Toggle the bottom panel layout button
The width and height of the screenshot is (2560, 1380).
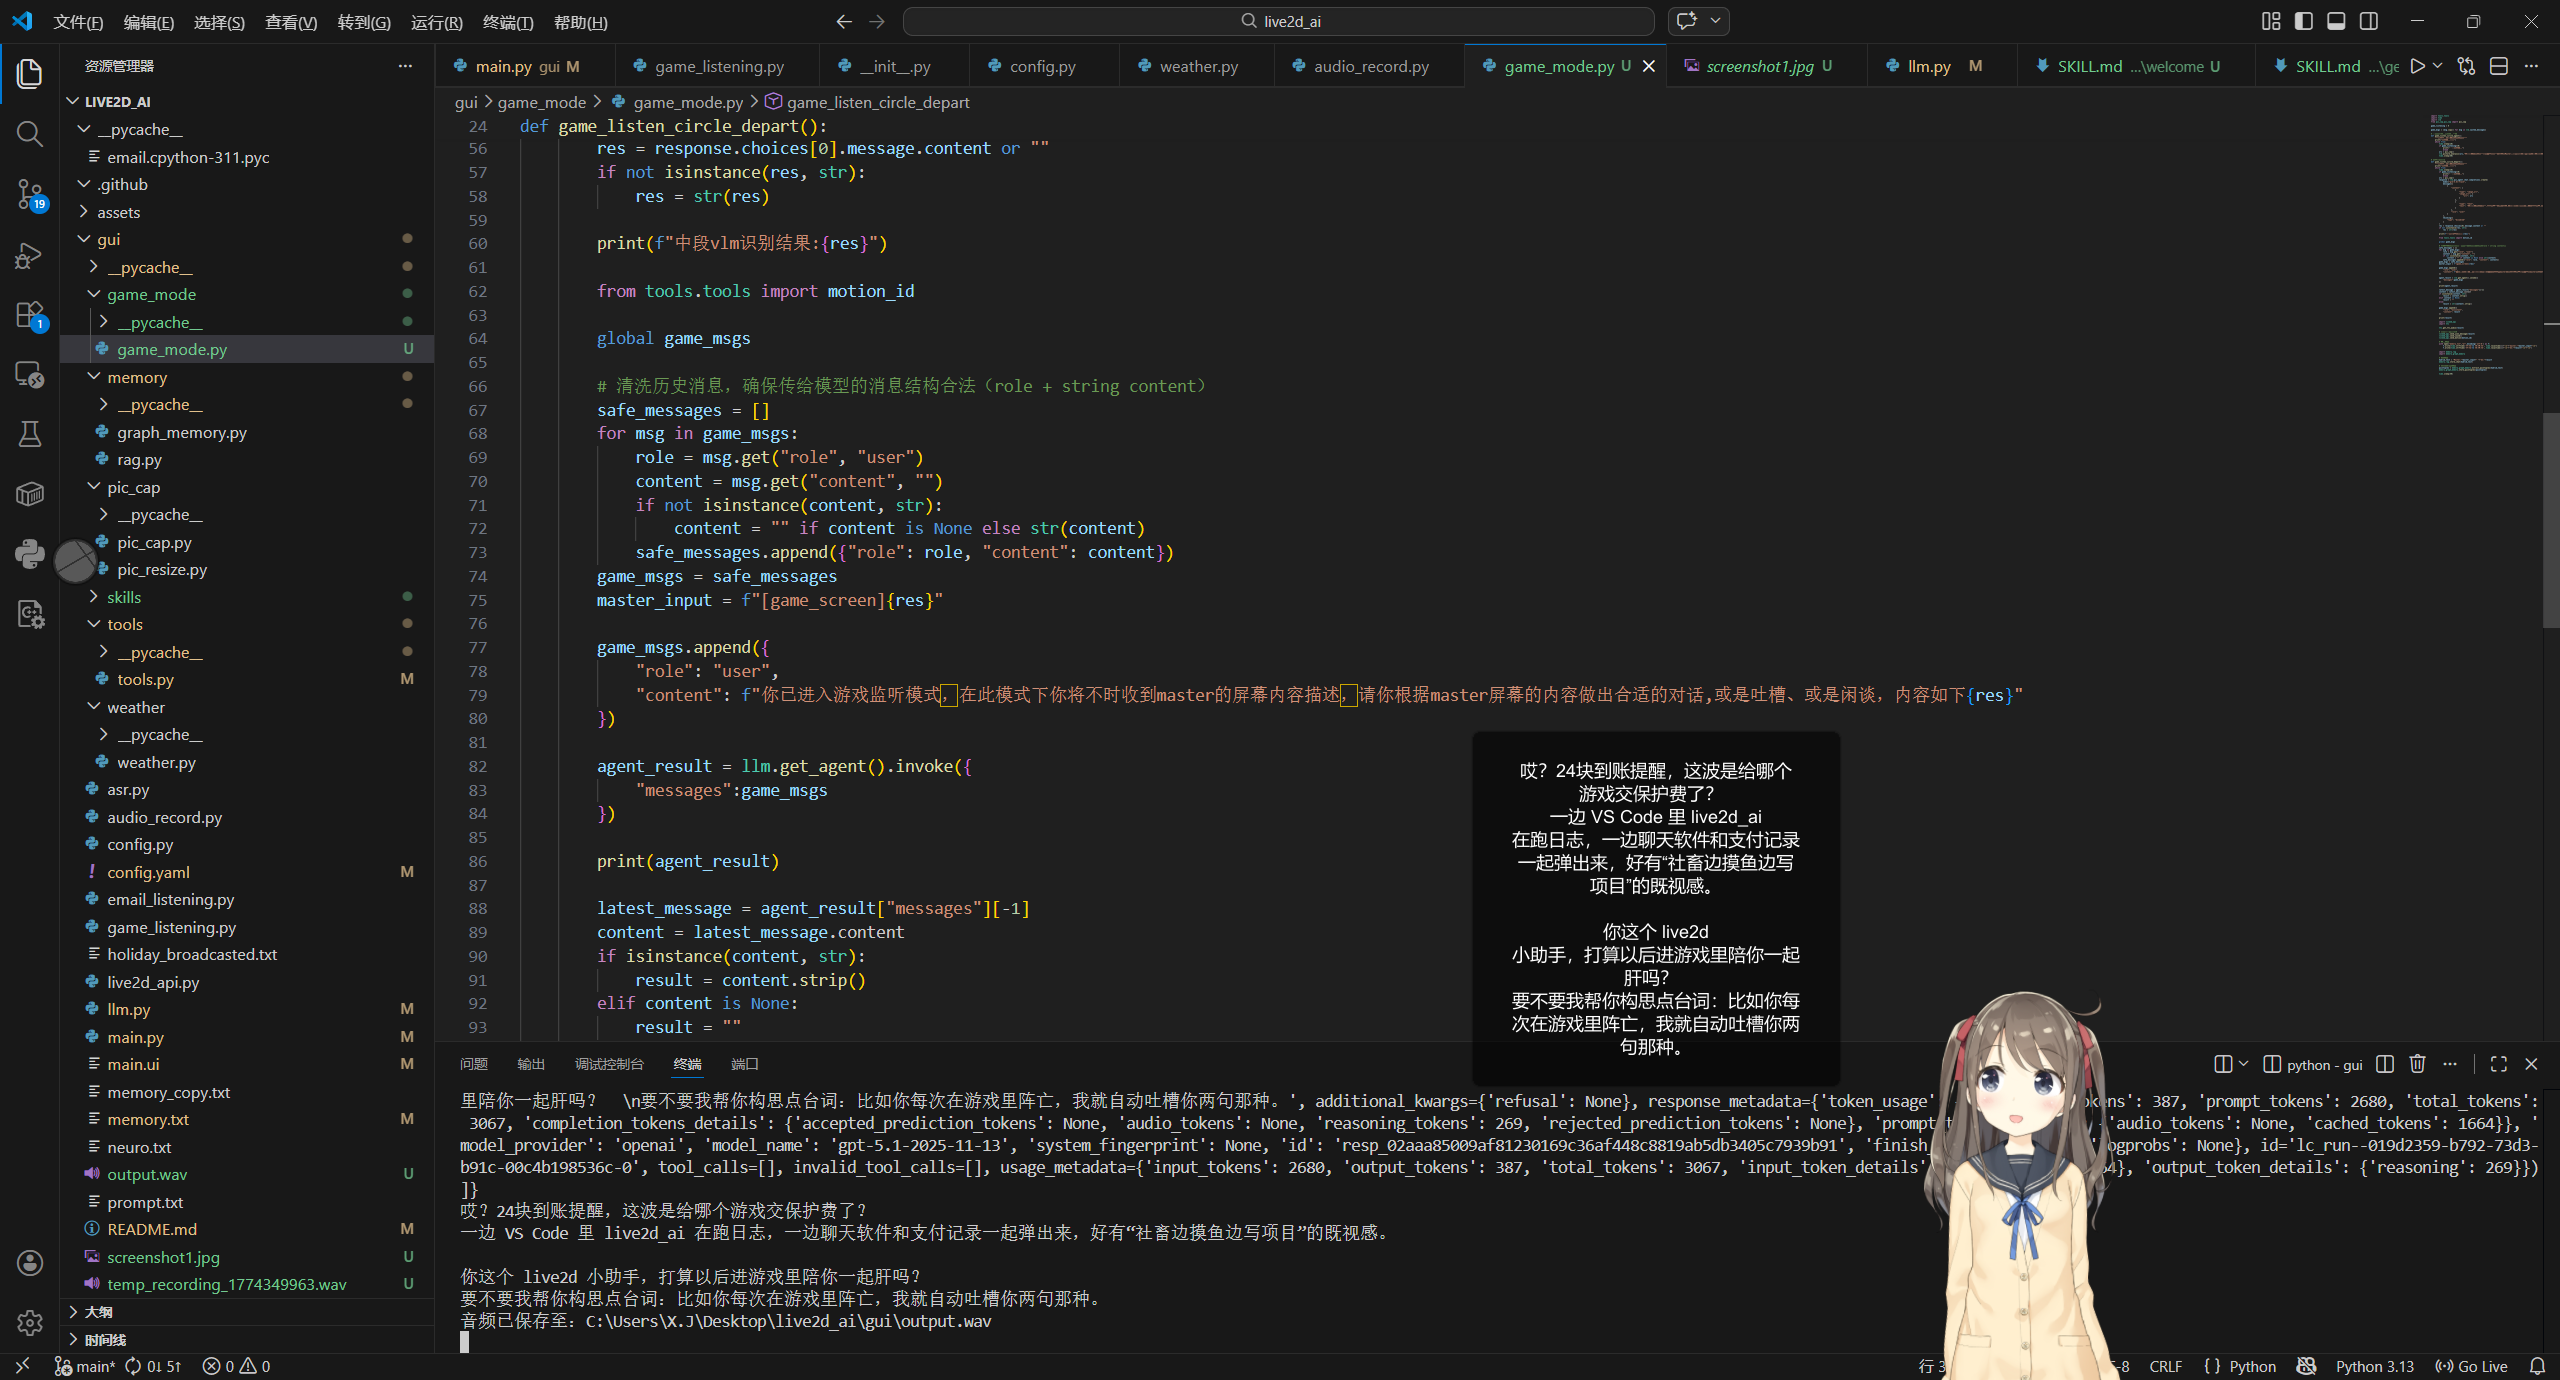2336,21
